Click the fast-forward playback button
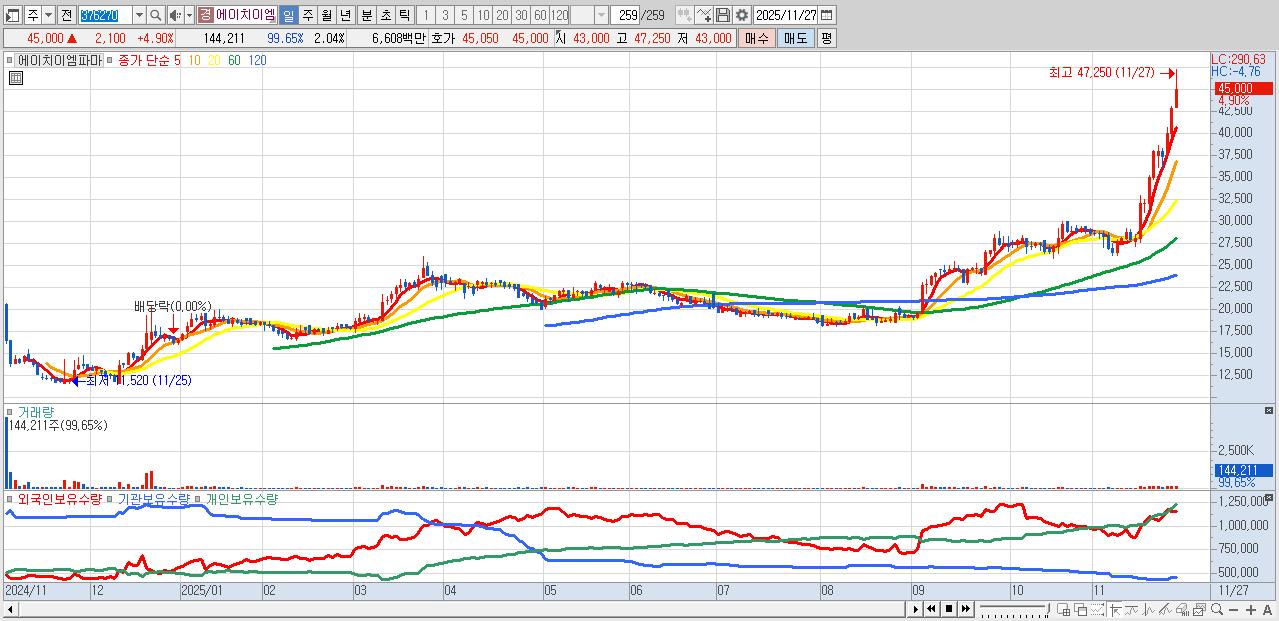 (x=966, y=609)
